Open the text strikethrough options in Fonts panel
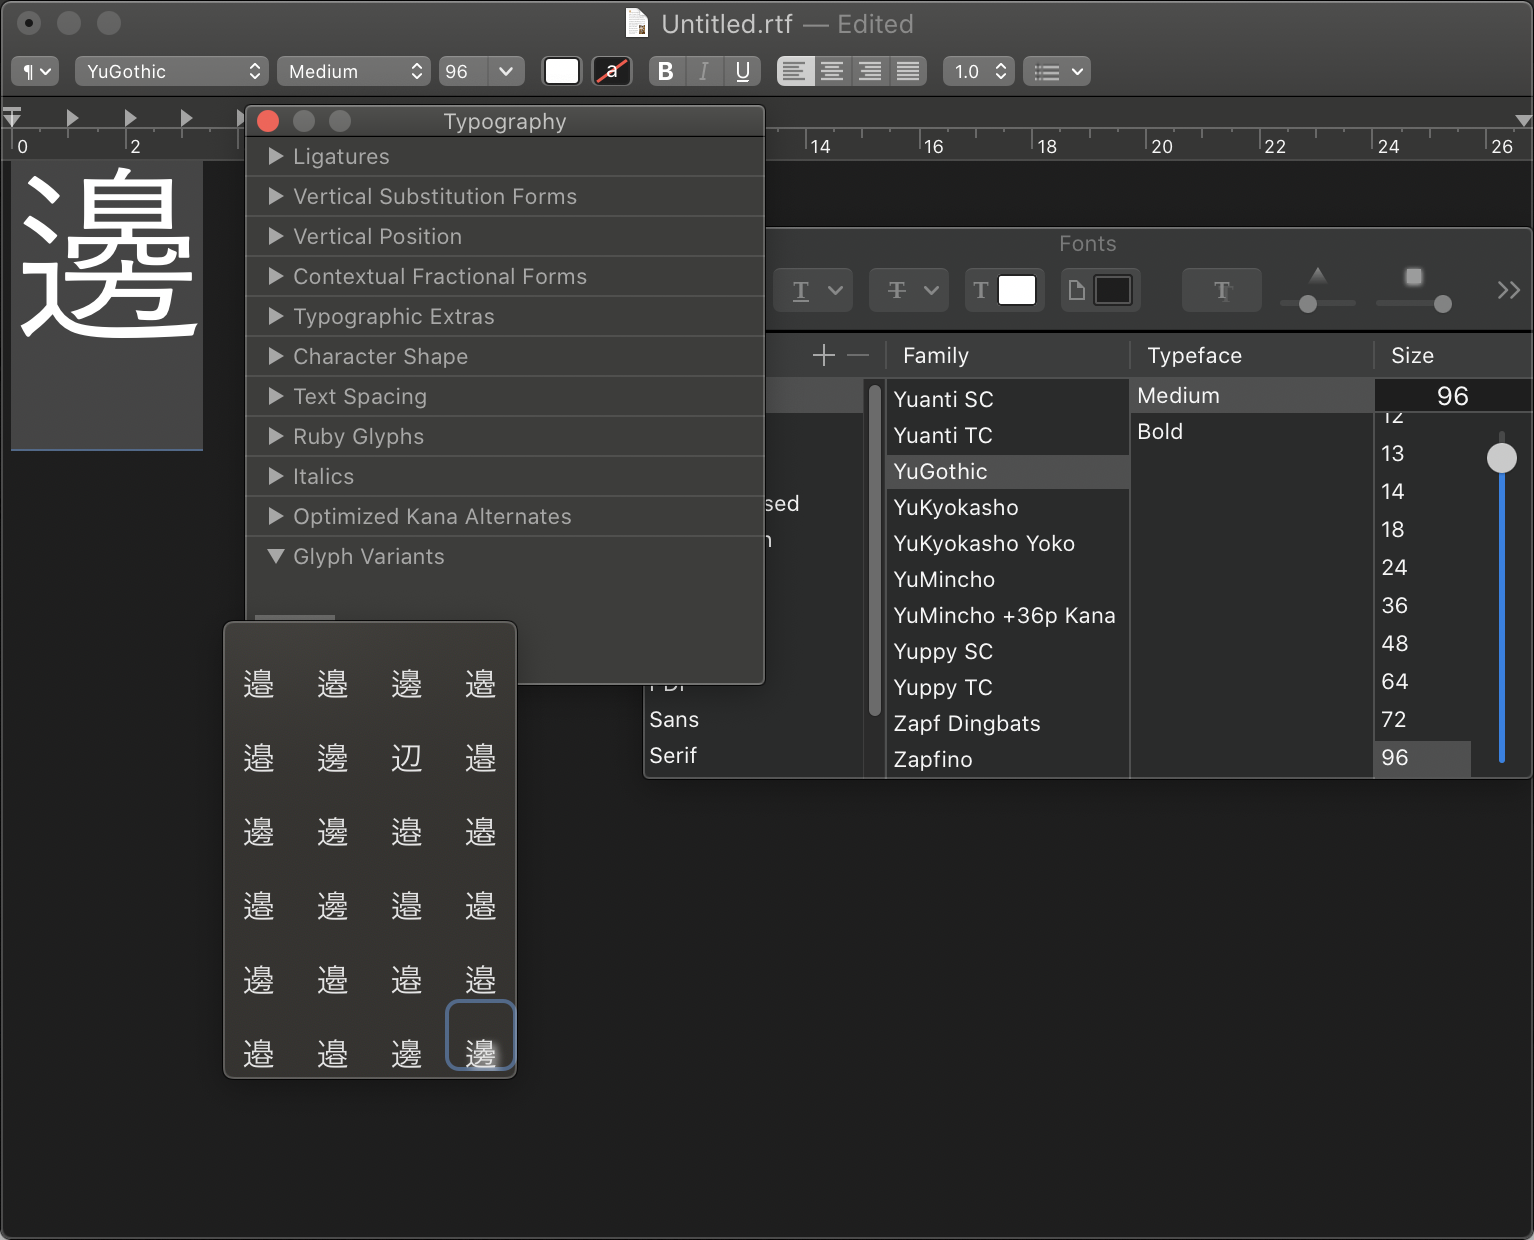The image size is (1534, 1240). (x=908, y=290)
